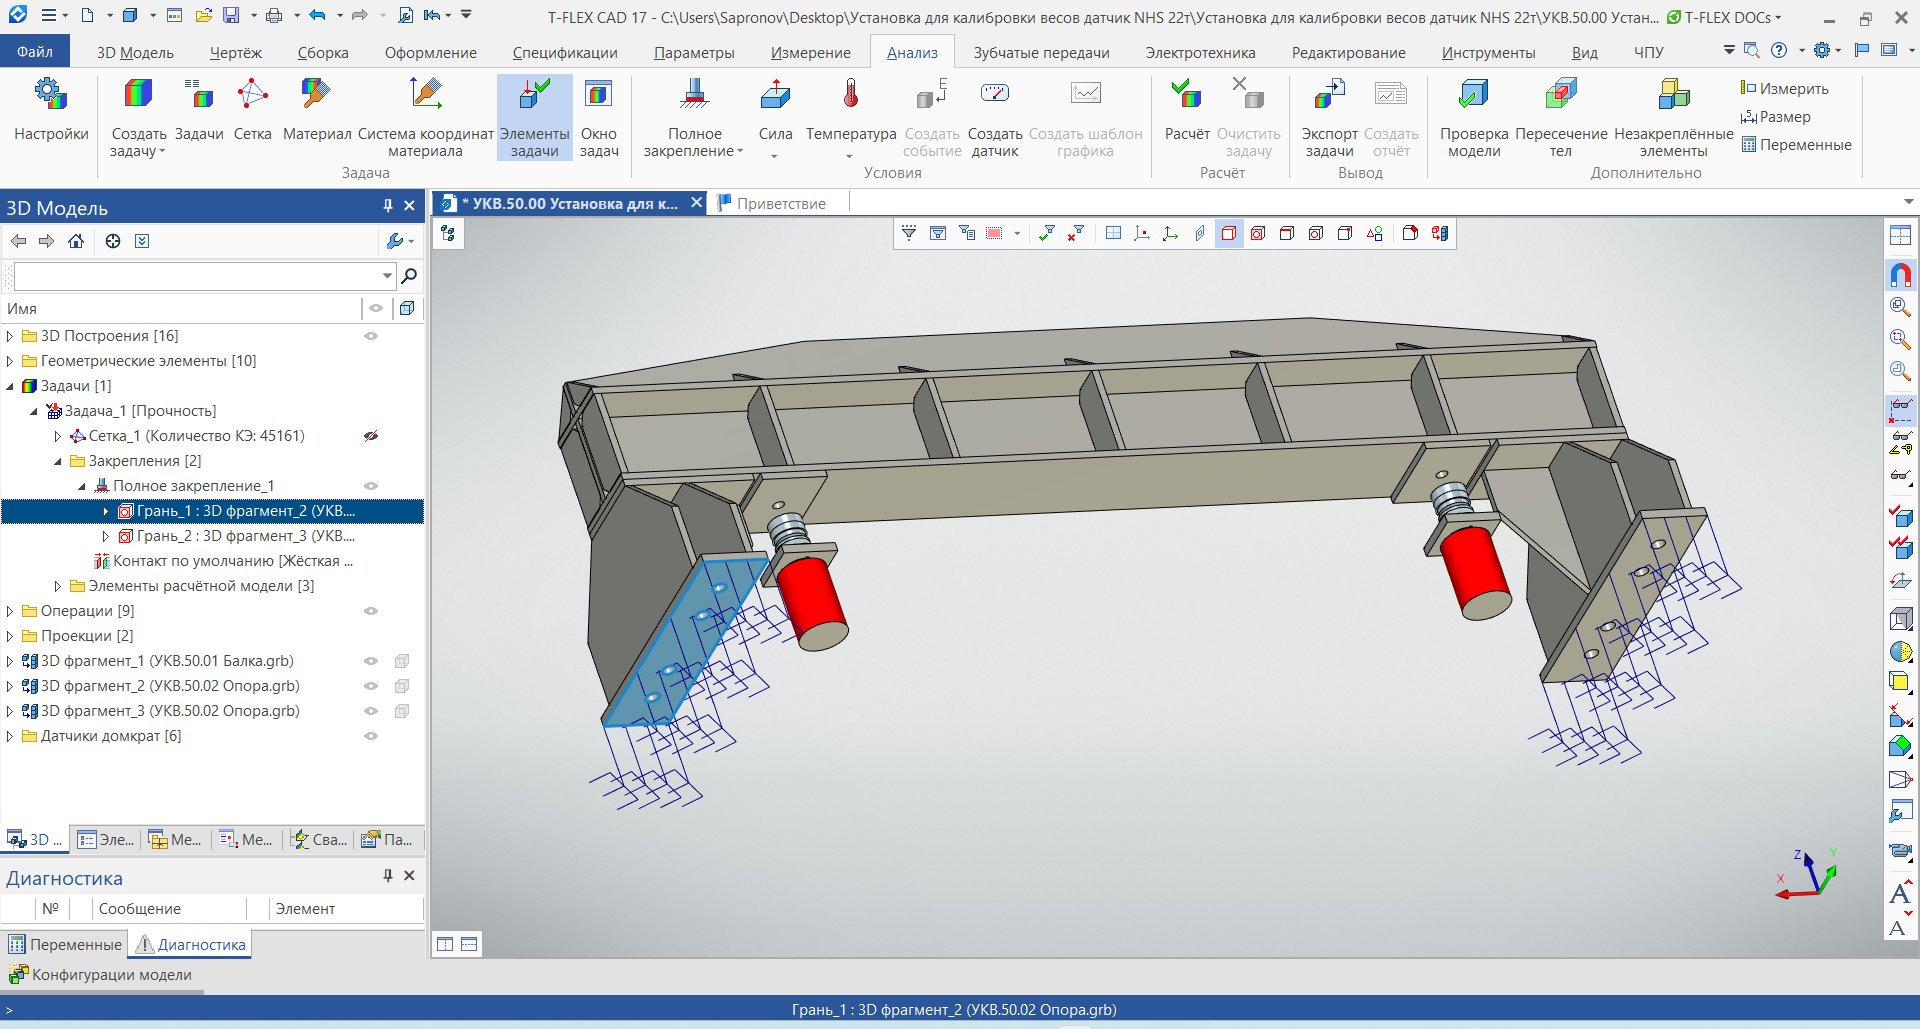Expand the Операции [9] tree node
Image resolution: width=1920 pixels, height=1029 pixels.
[x=10, y=611]
